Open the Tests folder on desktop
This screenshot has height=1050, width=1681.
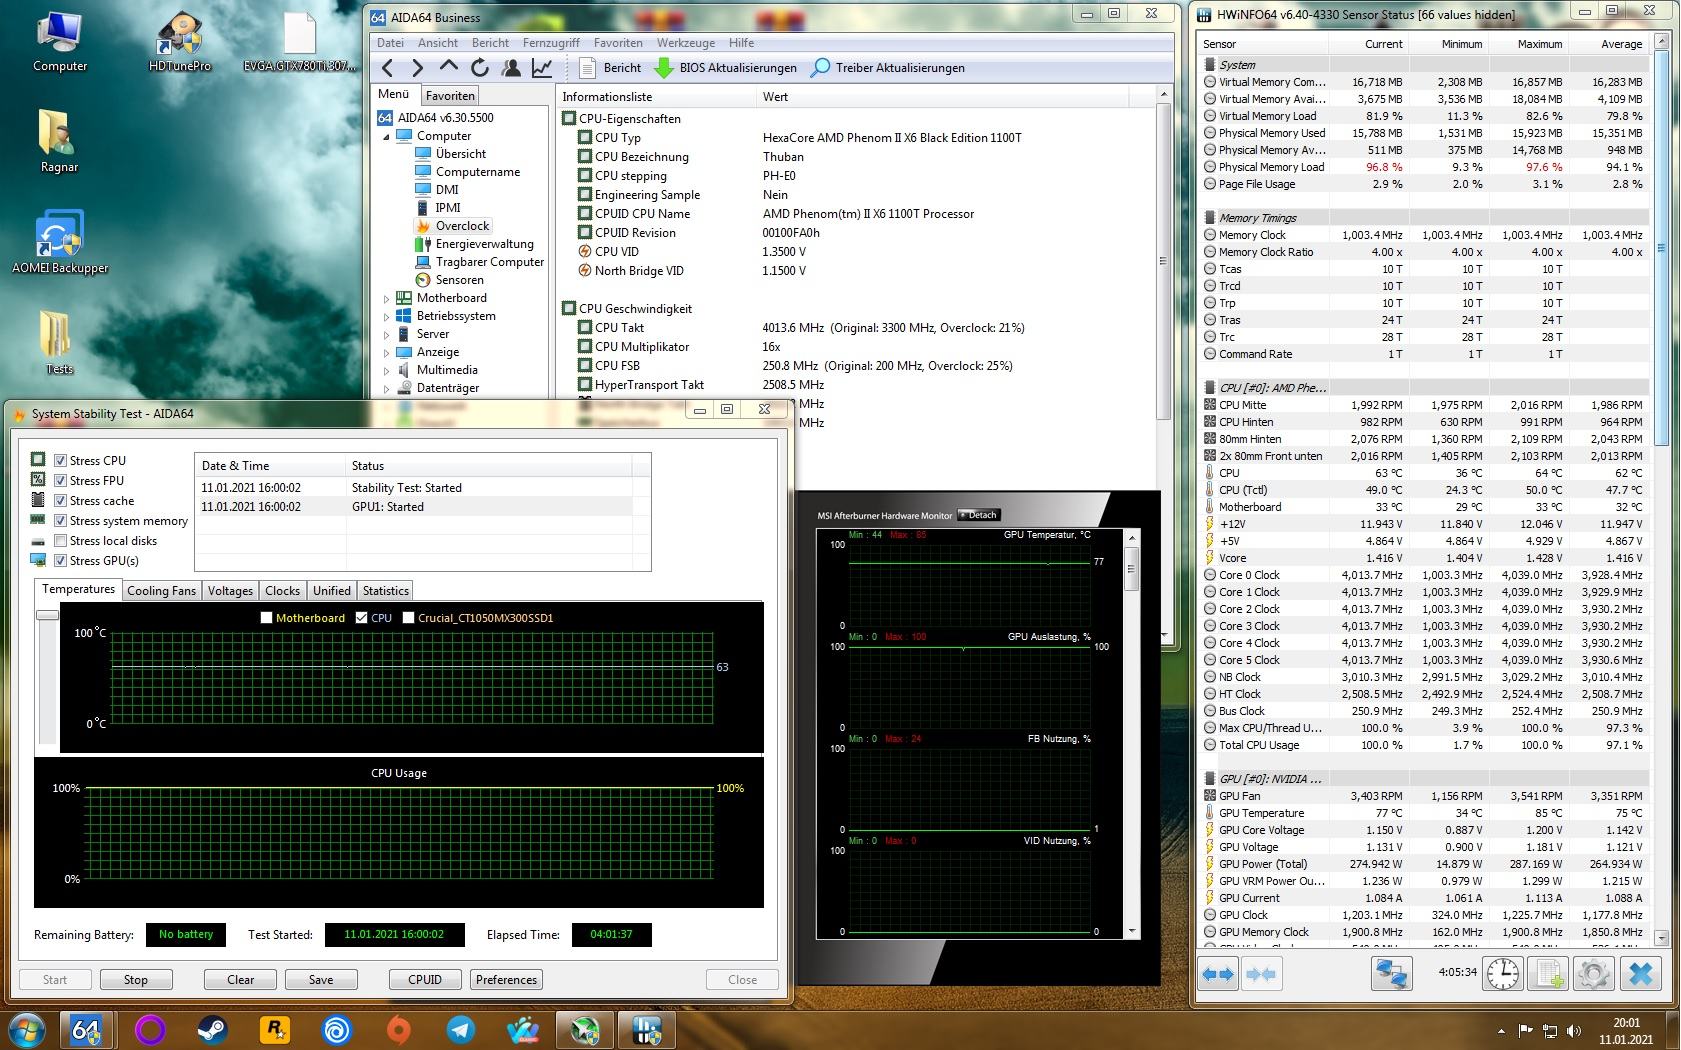point(59,342)
